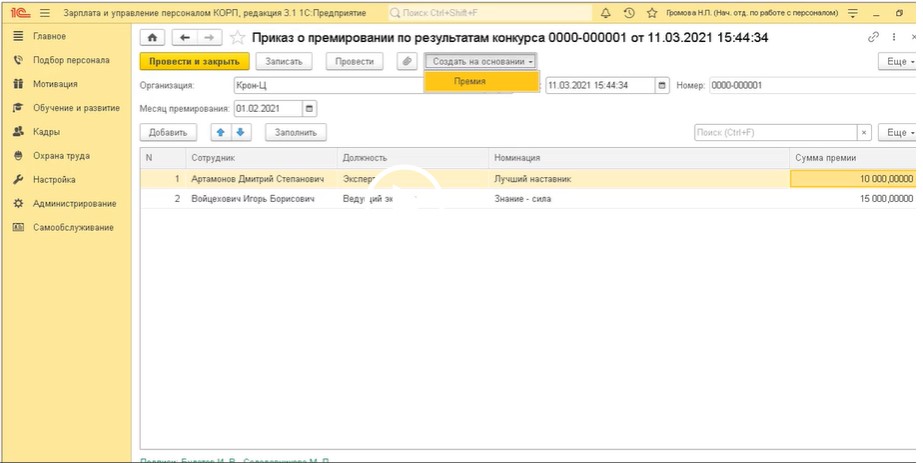This screenshot has width=923, height=463.
Task: Click the Заполнить button
Action: [x=295, y=132]
